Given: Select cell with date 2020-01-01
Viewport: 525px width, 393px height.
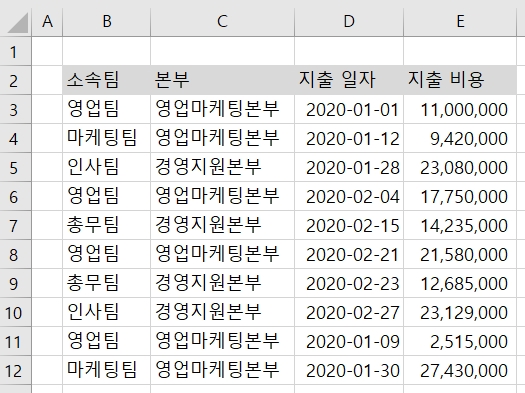Looking at the screenshot, I should point(349,109).
